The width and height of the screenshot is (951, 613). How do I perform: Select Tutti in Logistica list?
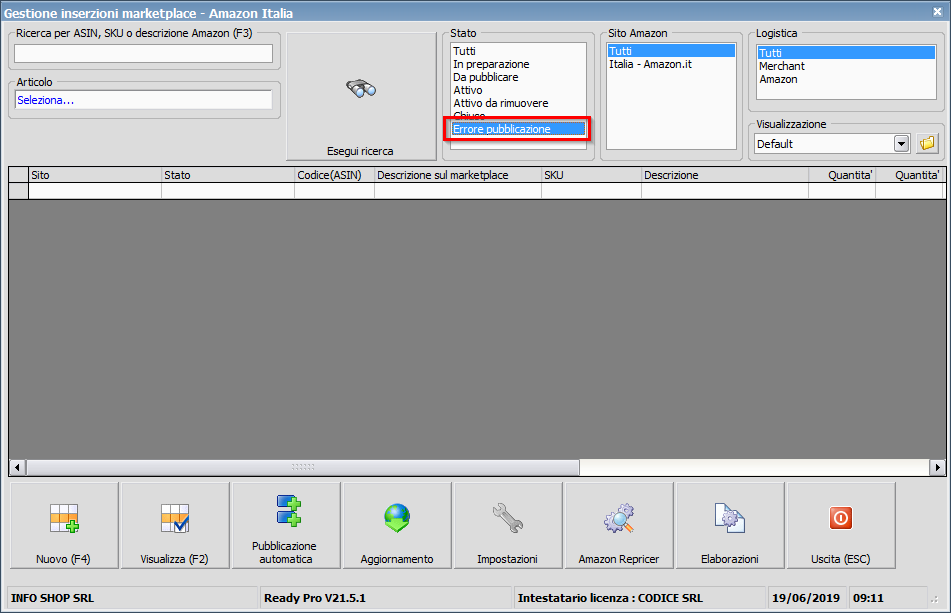pos(846,53)
